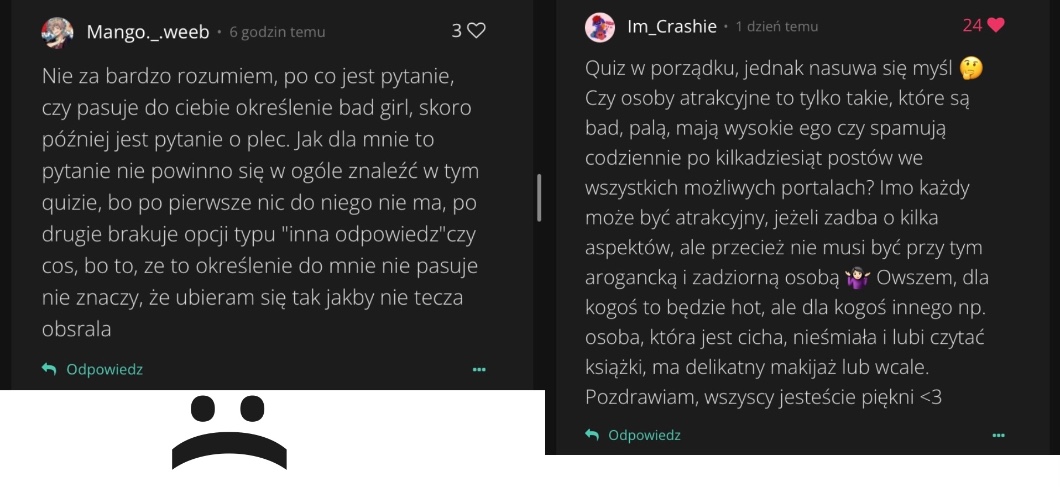
Task: Click reply arrow icon under Im_Crashie's comment
Action: click(592, 435)
